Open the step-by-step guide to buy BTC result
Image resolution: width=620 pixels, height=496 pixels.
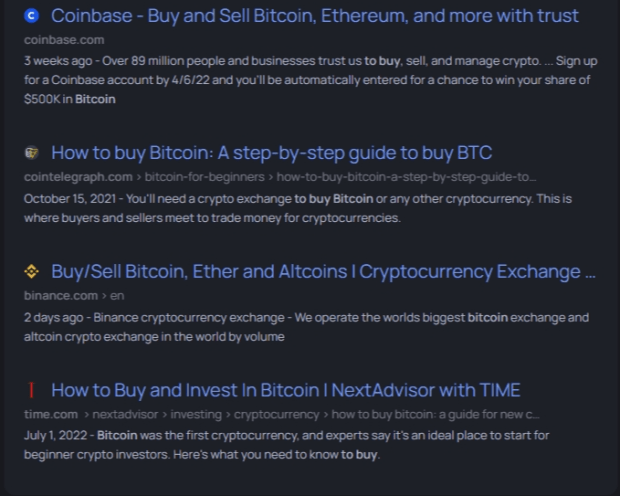(271, 153)
